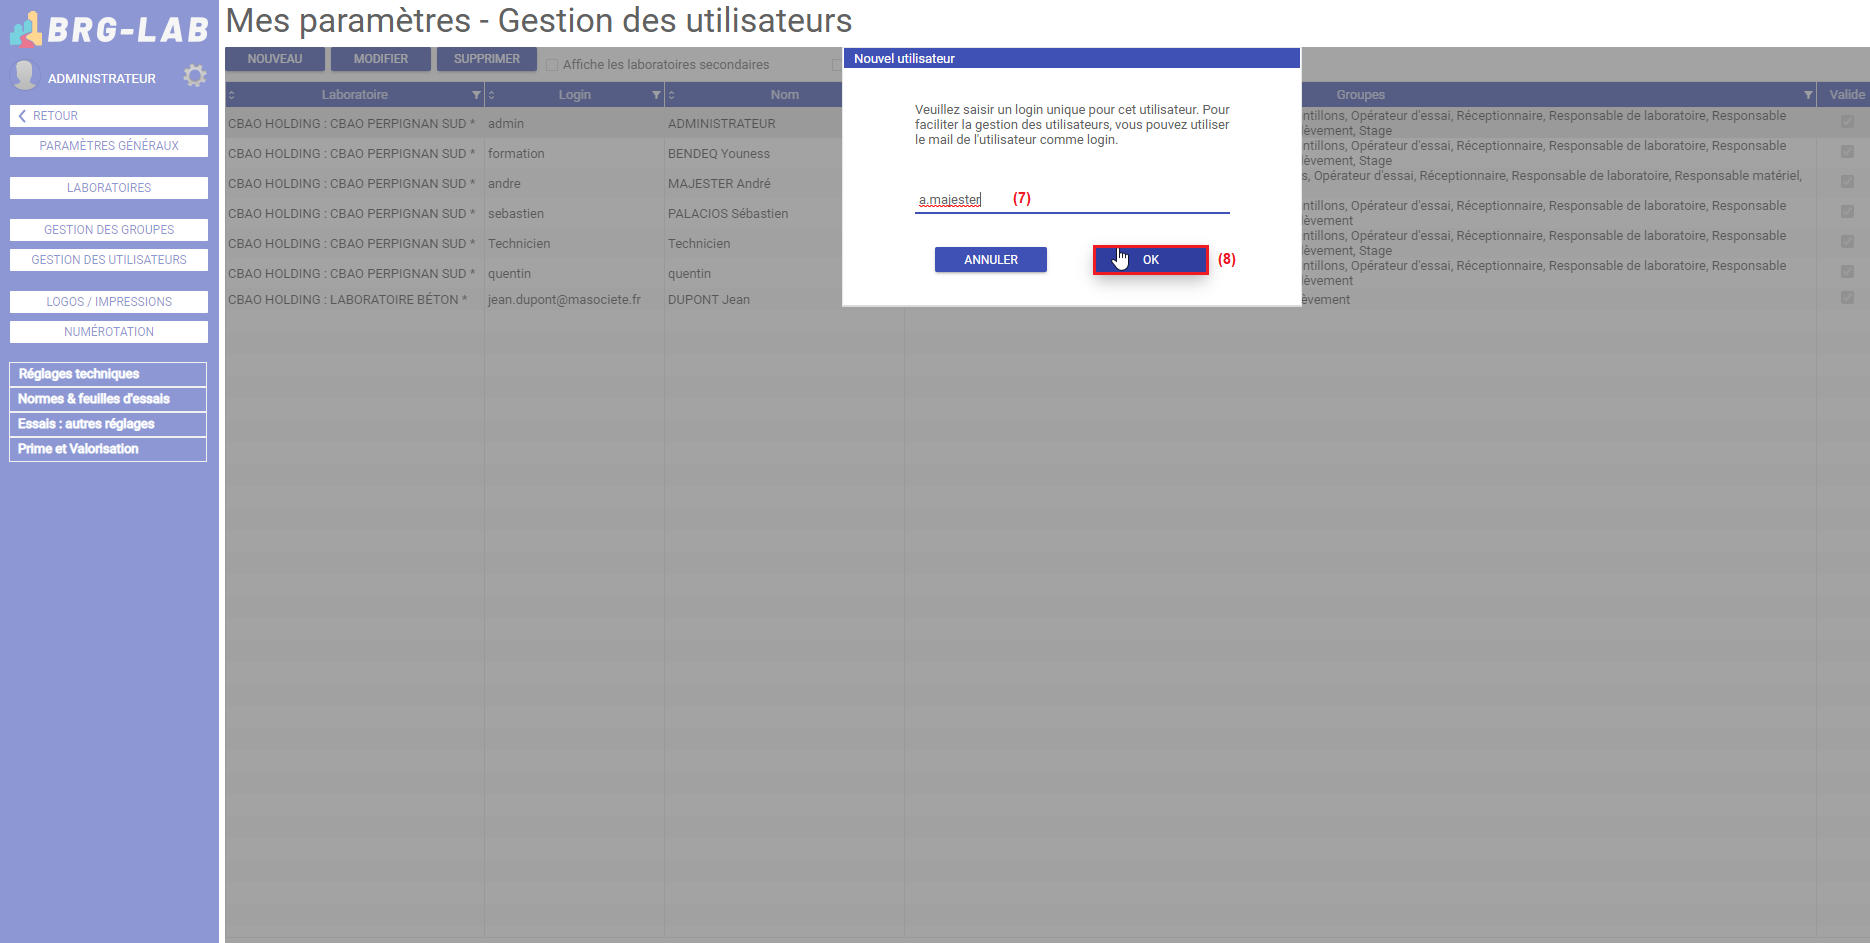This screenshot has height=943, width=1870.
Task: Click OK in Nouvel utilisateur dialog
Action: point(1150,260)
